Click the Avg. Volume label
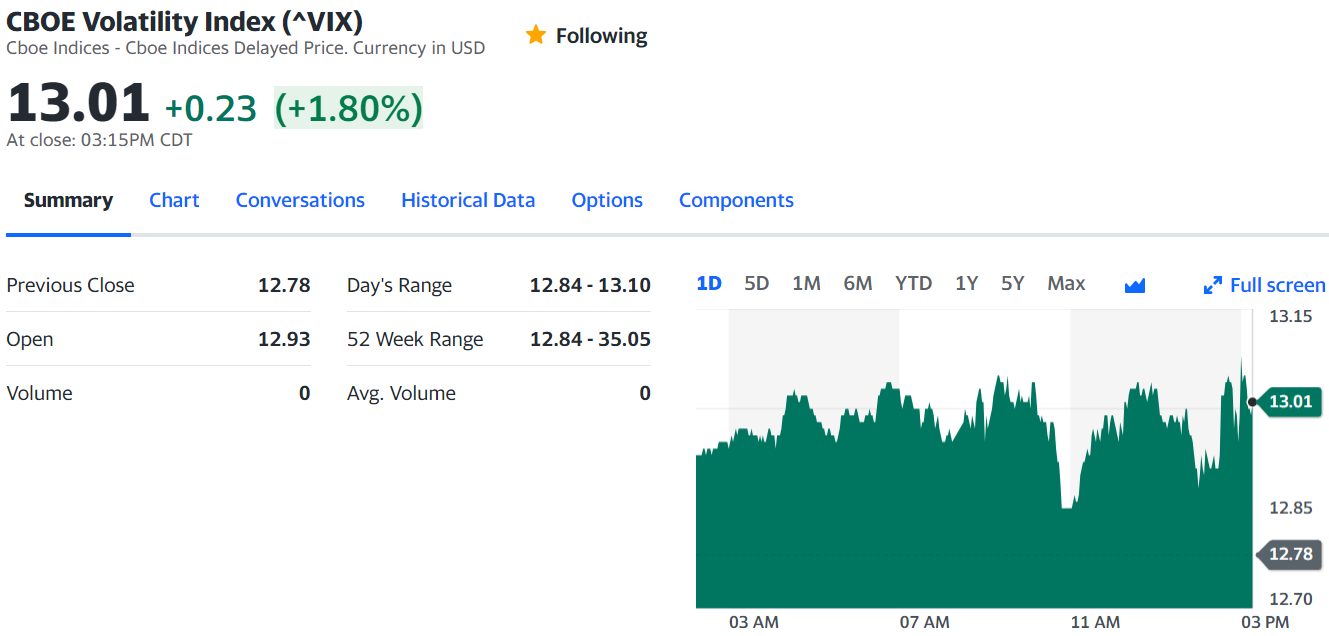This screenshot has height=636, width=1329. [x=401, y=393]
